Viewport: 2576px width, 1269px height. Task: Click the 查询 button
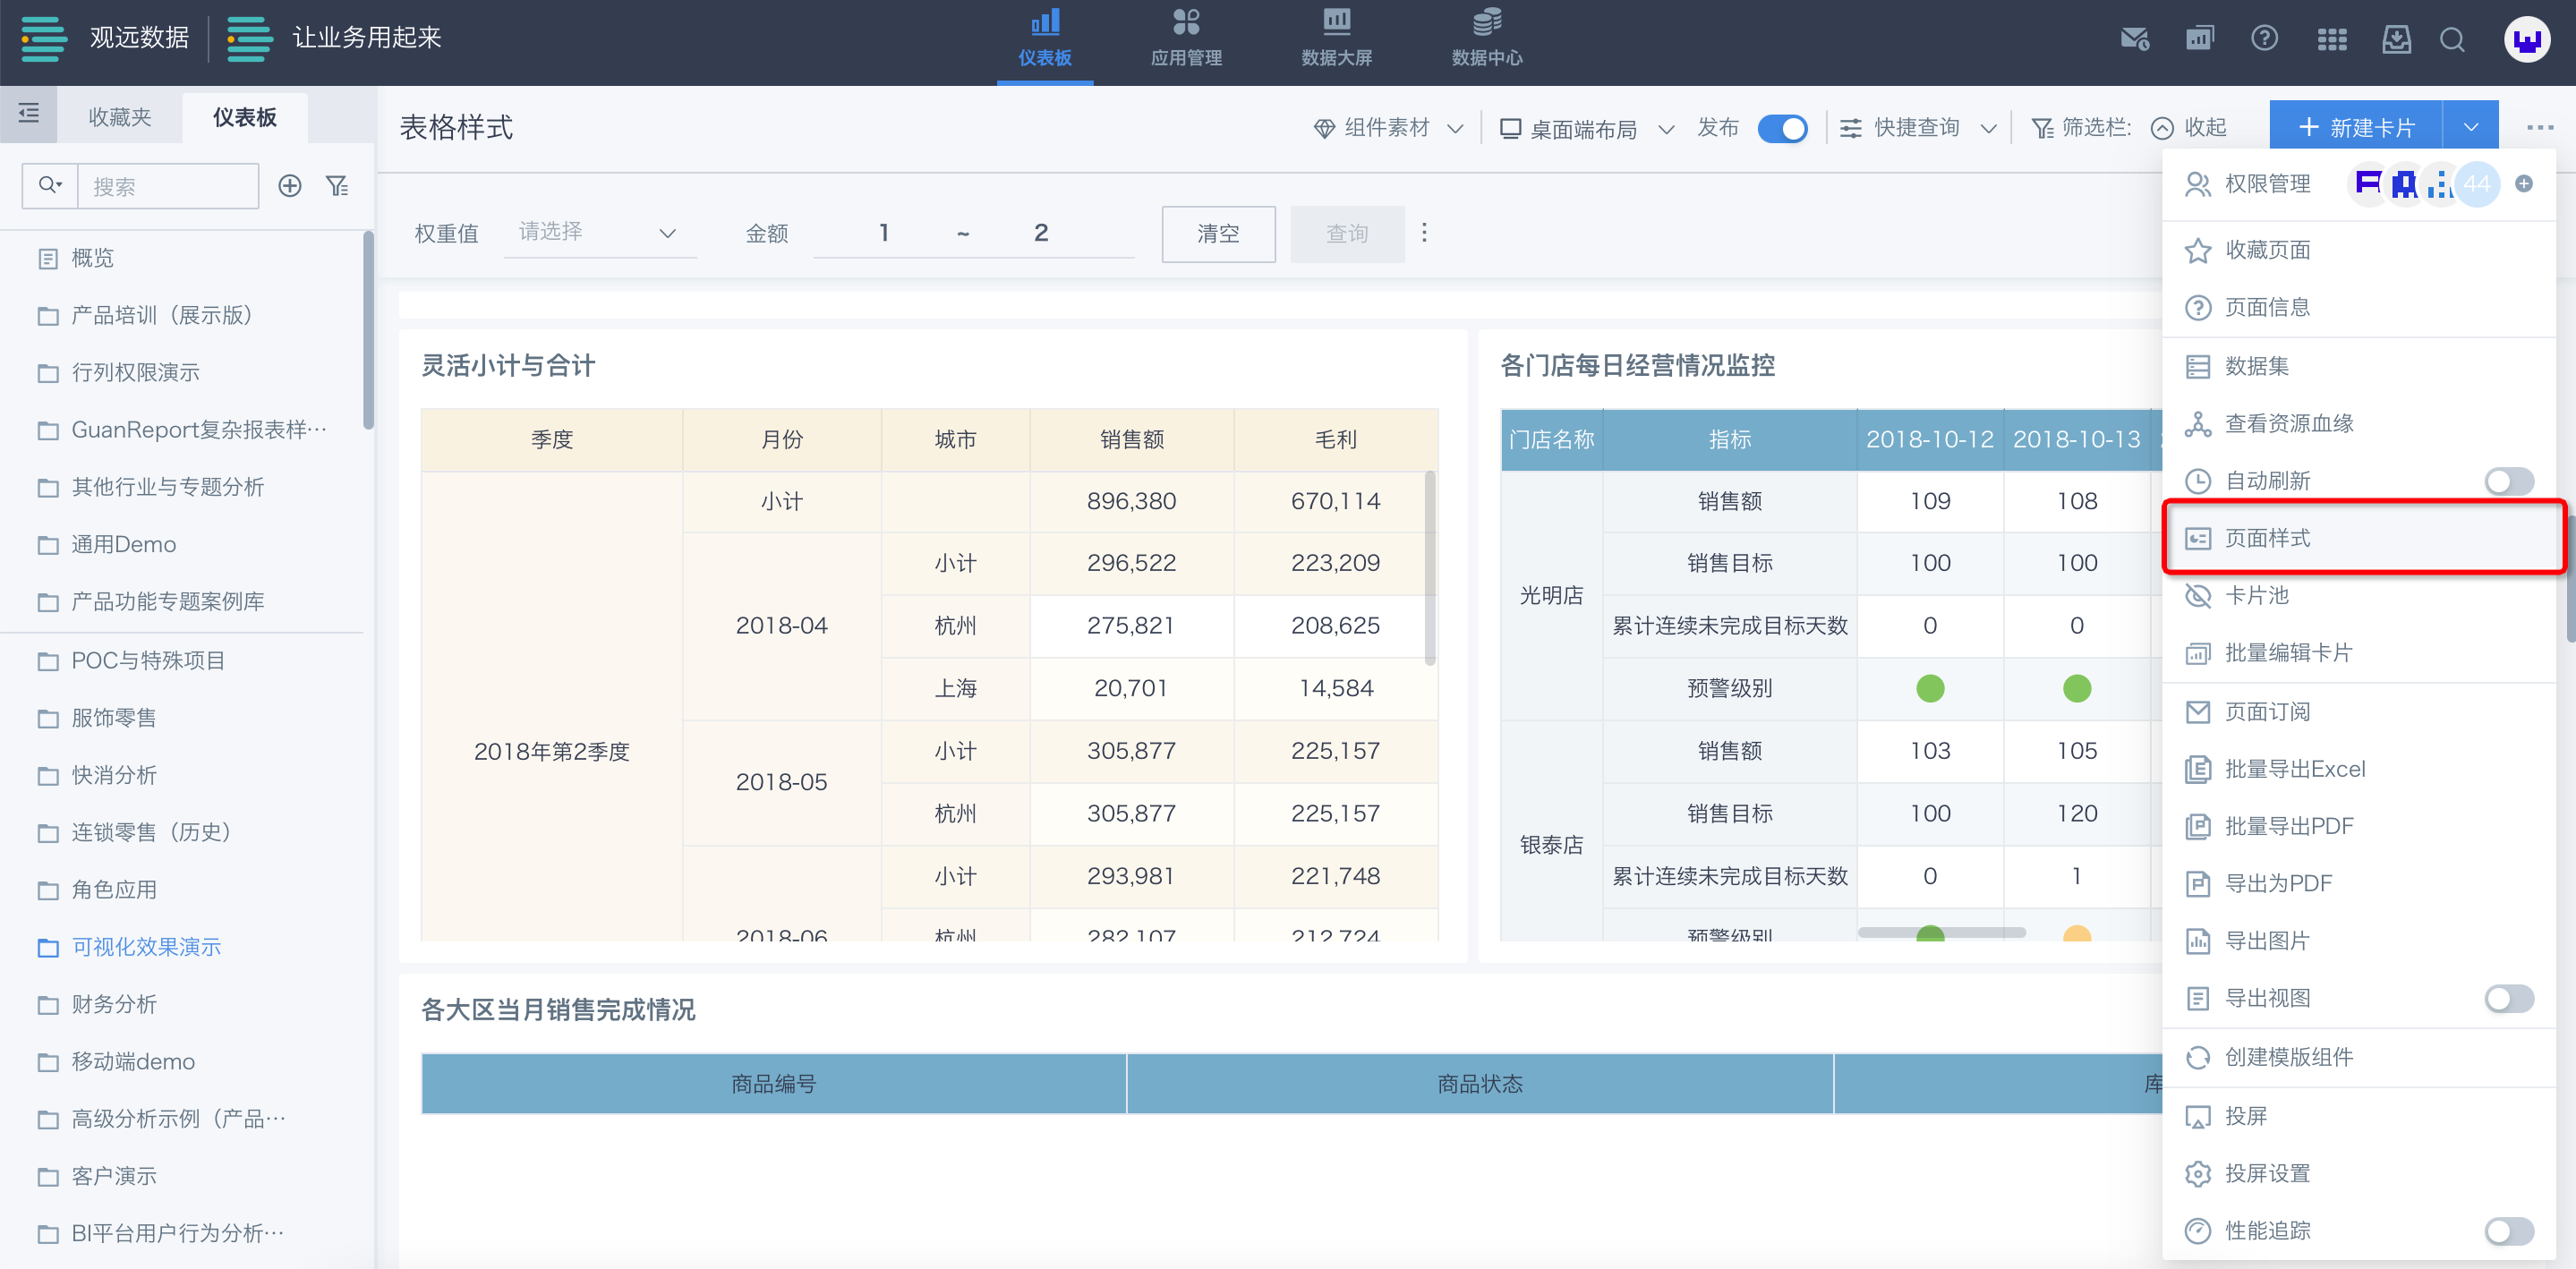[x=1347, y=234]
